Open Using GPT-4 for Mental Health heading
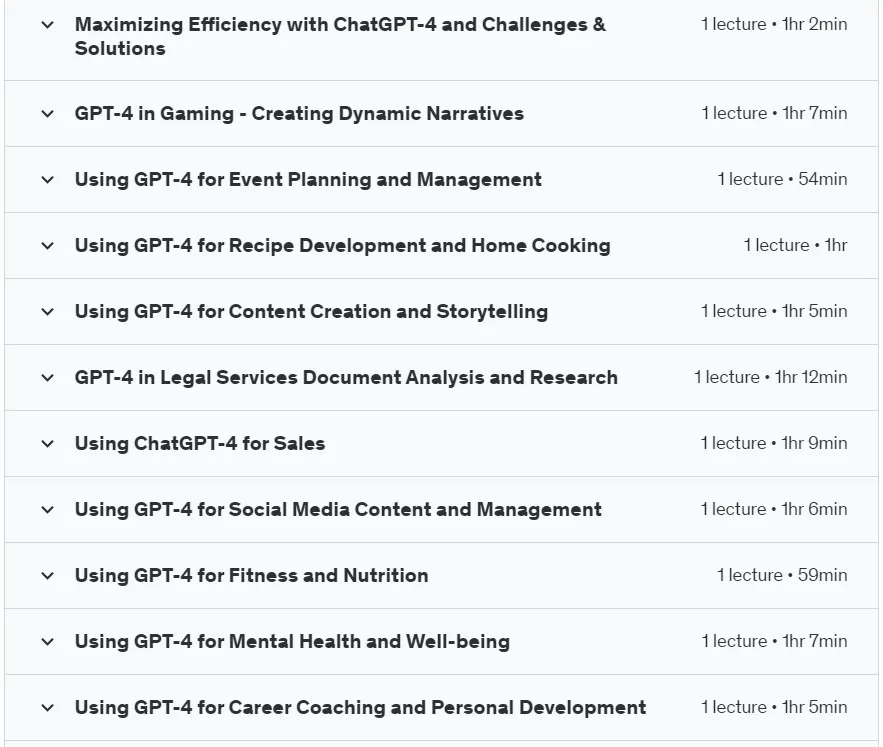Image resolution: width=883 pixels, height=747 pixels. [x=292, y=641]
